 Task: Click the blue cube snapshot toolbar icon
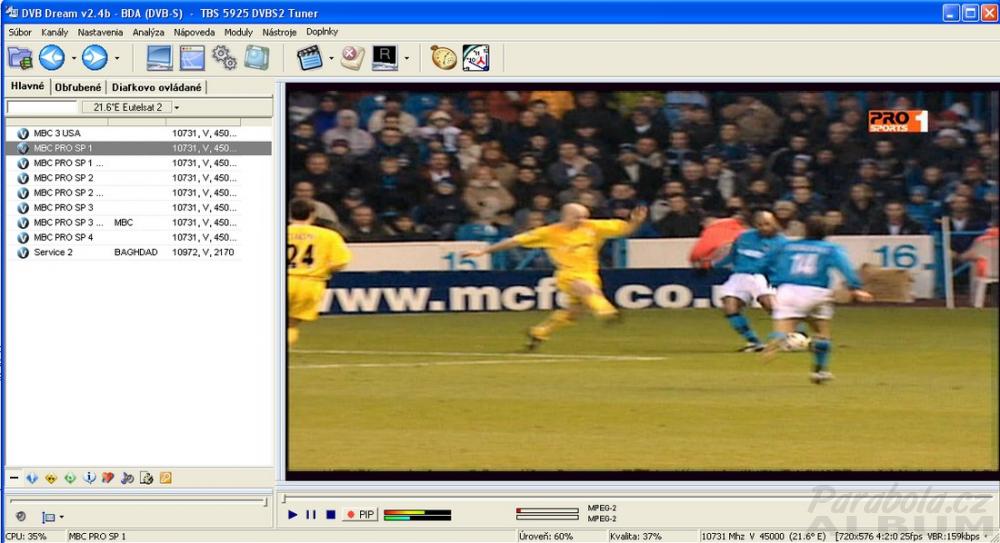[256, 58]
